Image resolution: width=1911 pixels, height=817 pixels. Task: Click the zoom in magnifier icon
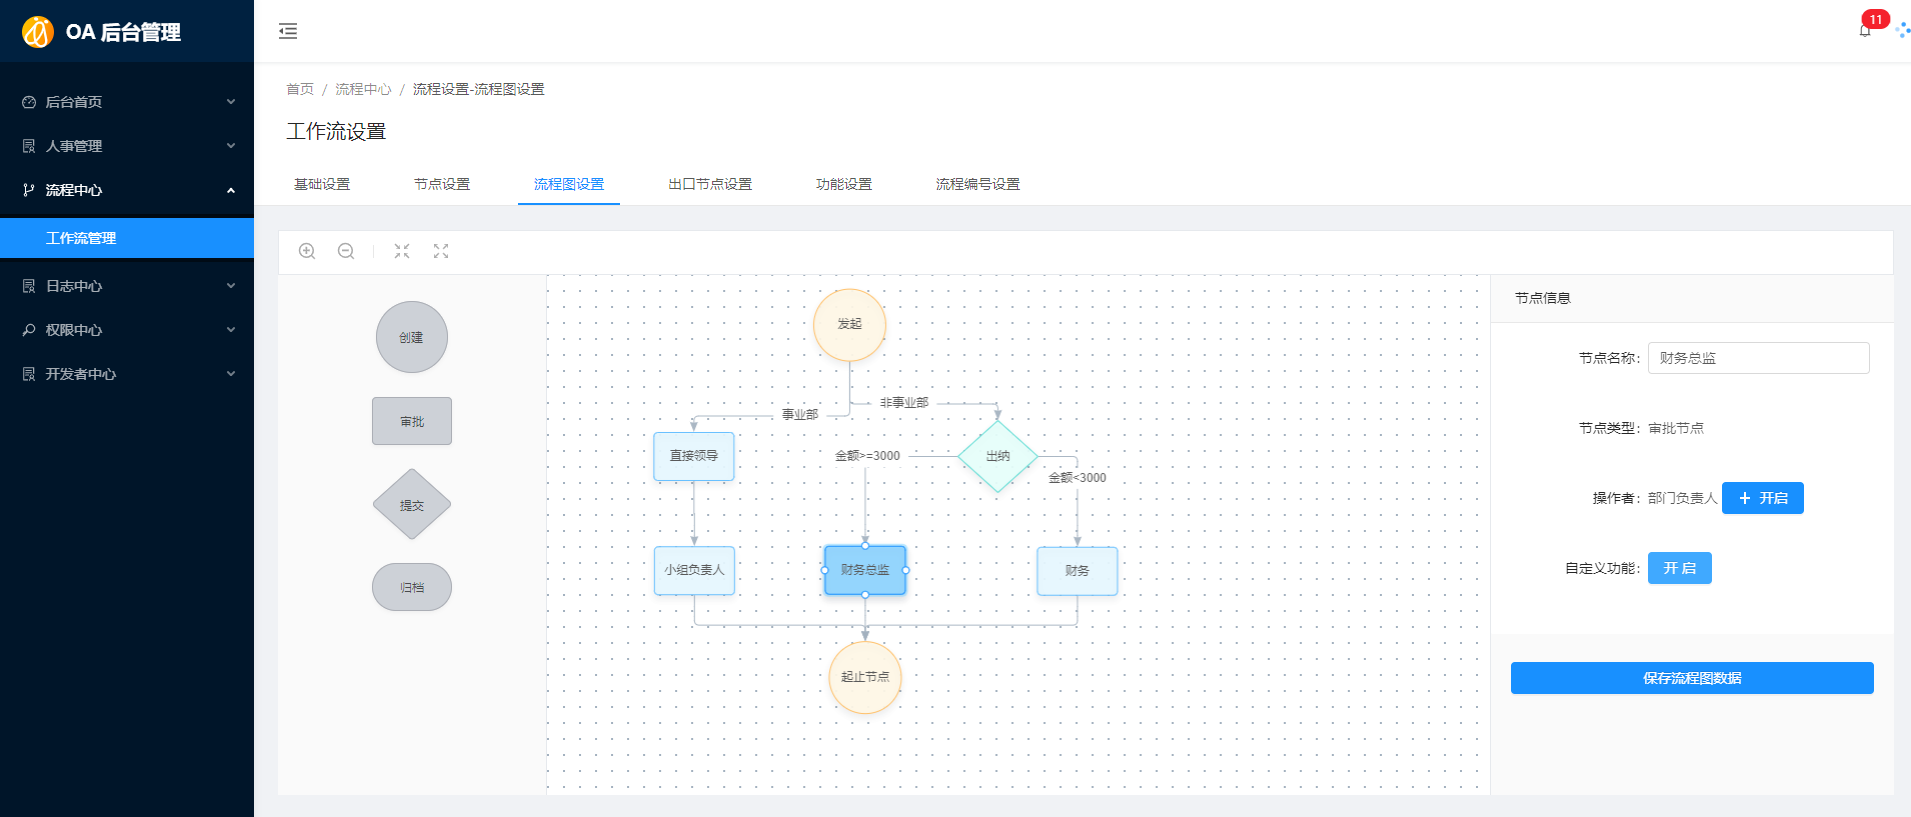[x=307, y=251]
